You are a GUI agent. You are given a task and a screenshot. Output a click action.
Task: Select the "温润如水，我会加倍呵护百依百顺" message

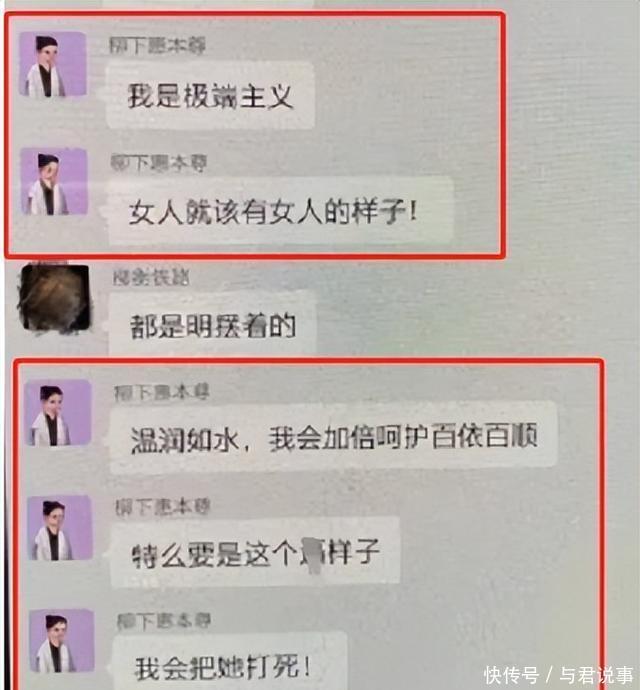334,439
